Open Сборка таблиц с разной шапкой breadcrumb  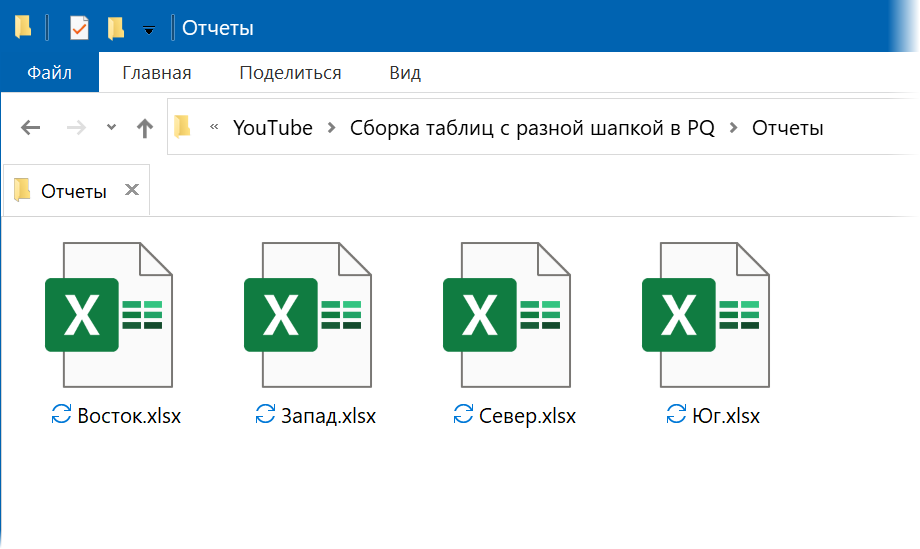tap(532, 128)
